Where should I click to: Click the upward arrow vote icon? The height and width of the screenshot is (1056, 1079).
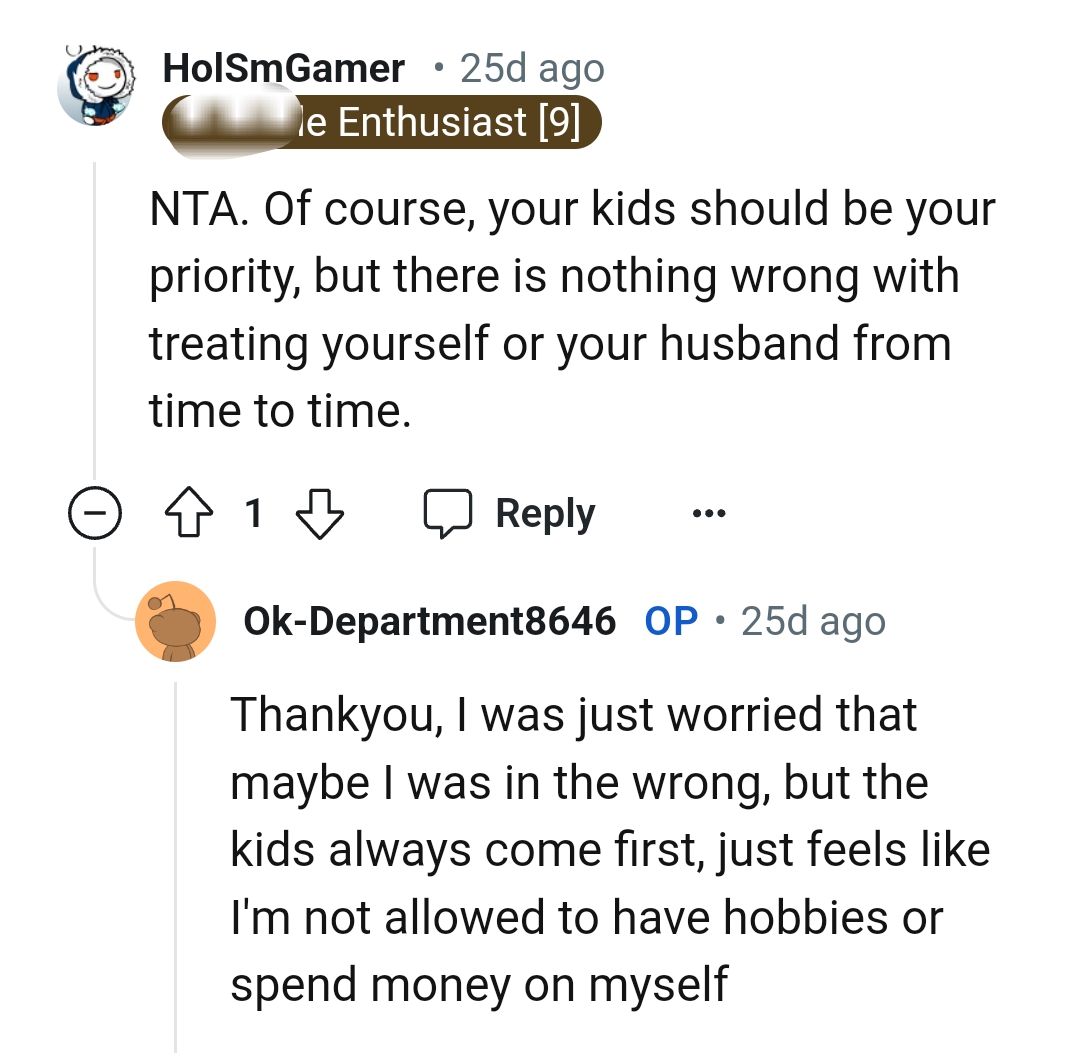pos(189,512)
